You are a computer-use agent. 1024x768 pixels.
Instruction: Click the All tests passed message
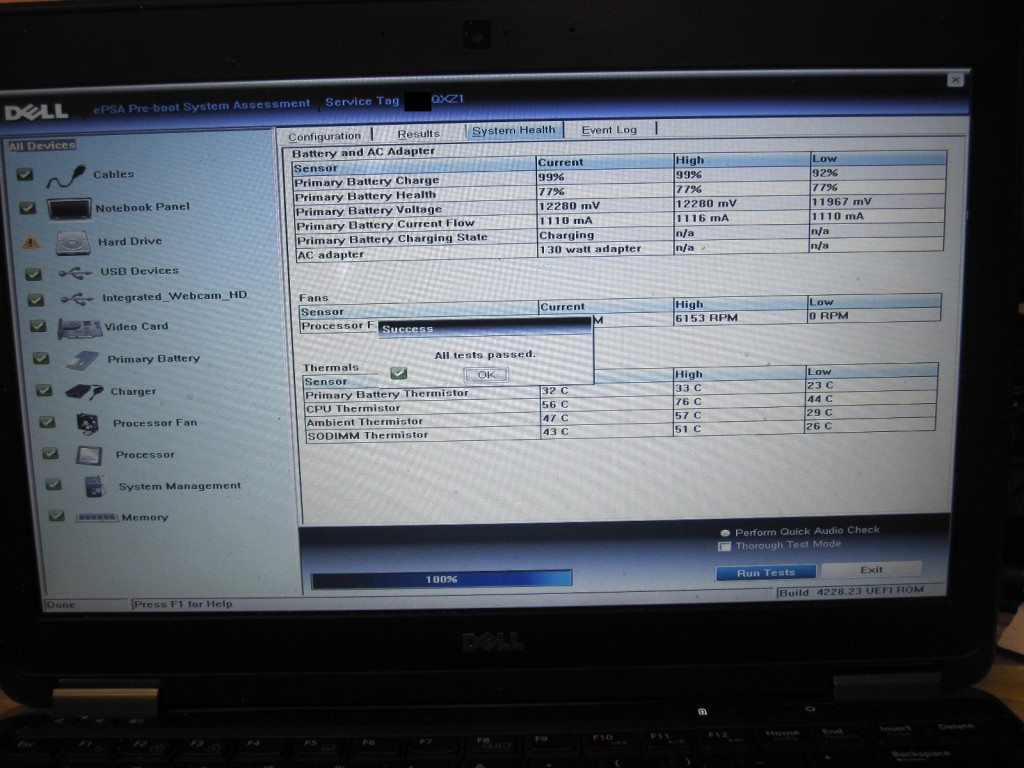click(485, 355)
